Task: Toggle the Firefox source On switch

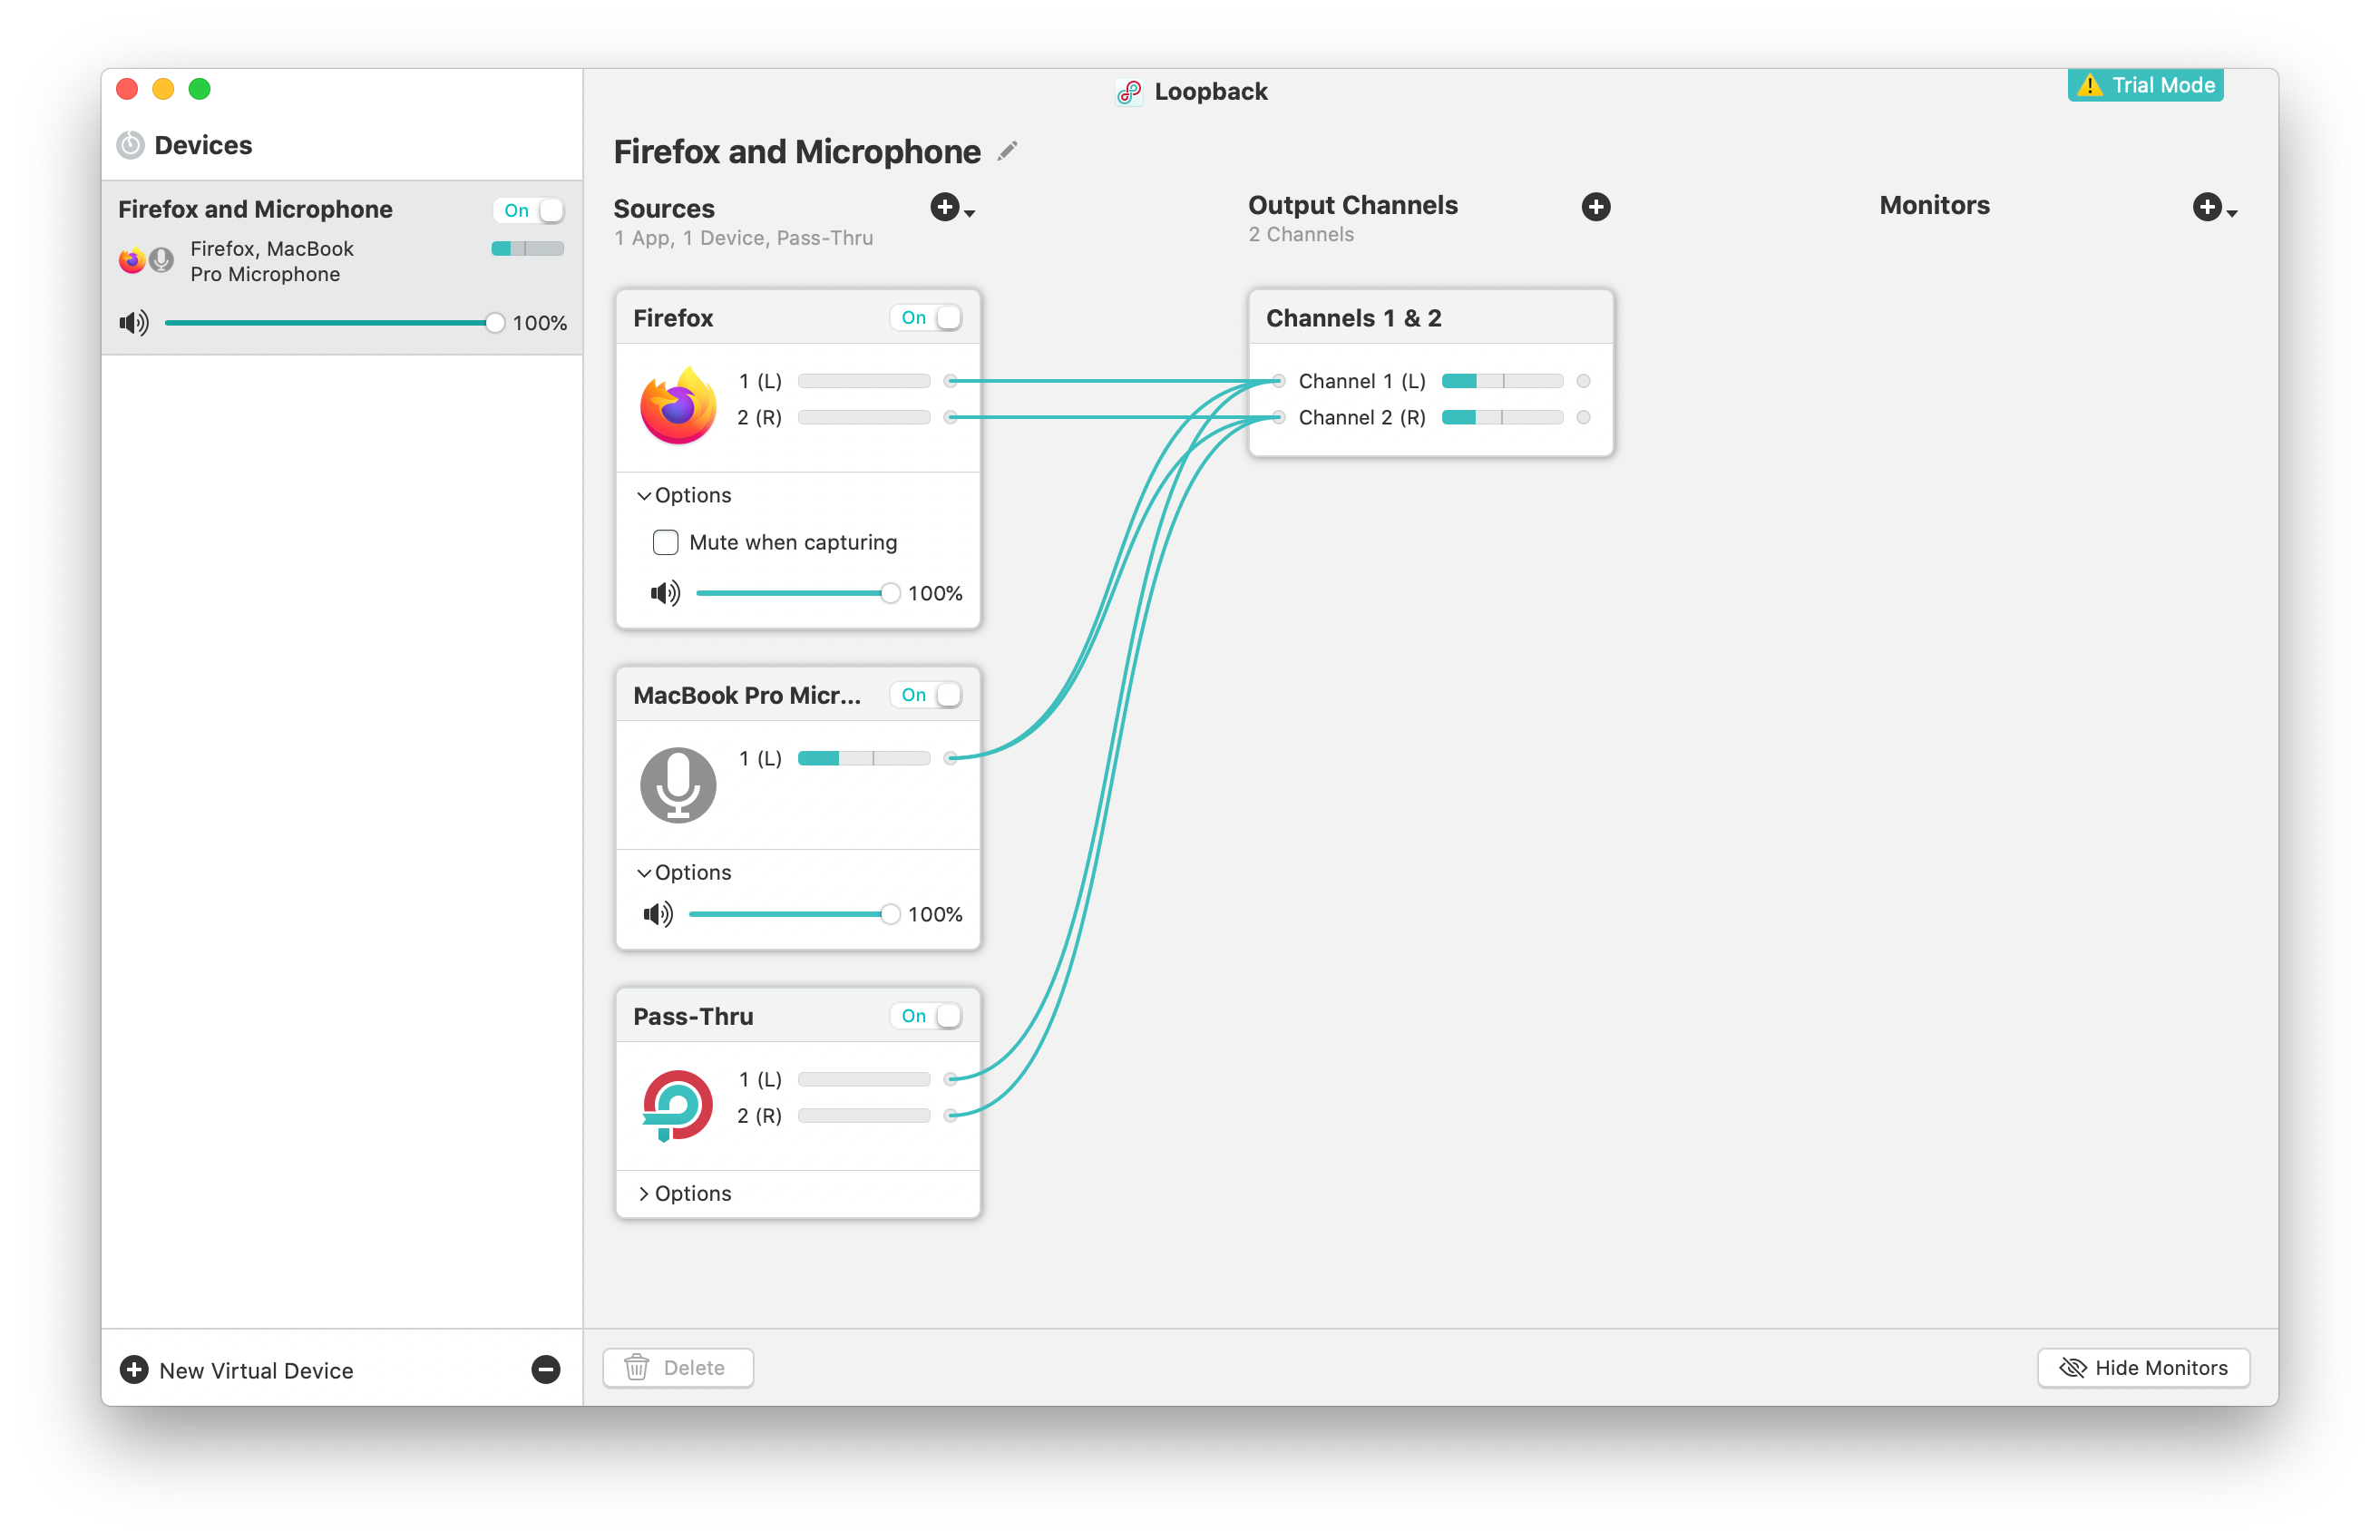Action: 927,318
